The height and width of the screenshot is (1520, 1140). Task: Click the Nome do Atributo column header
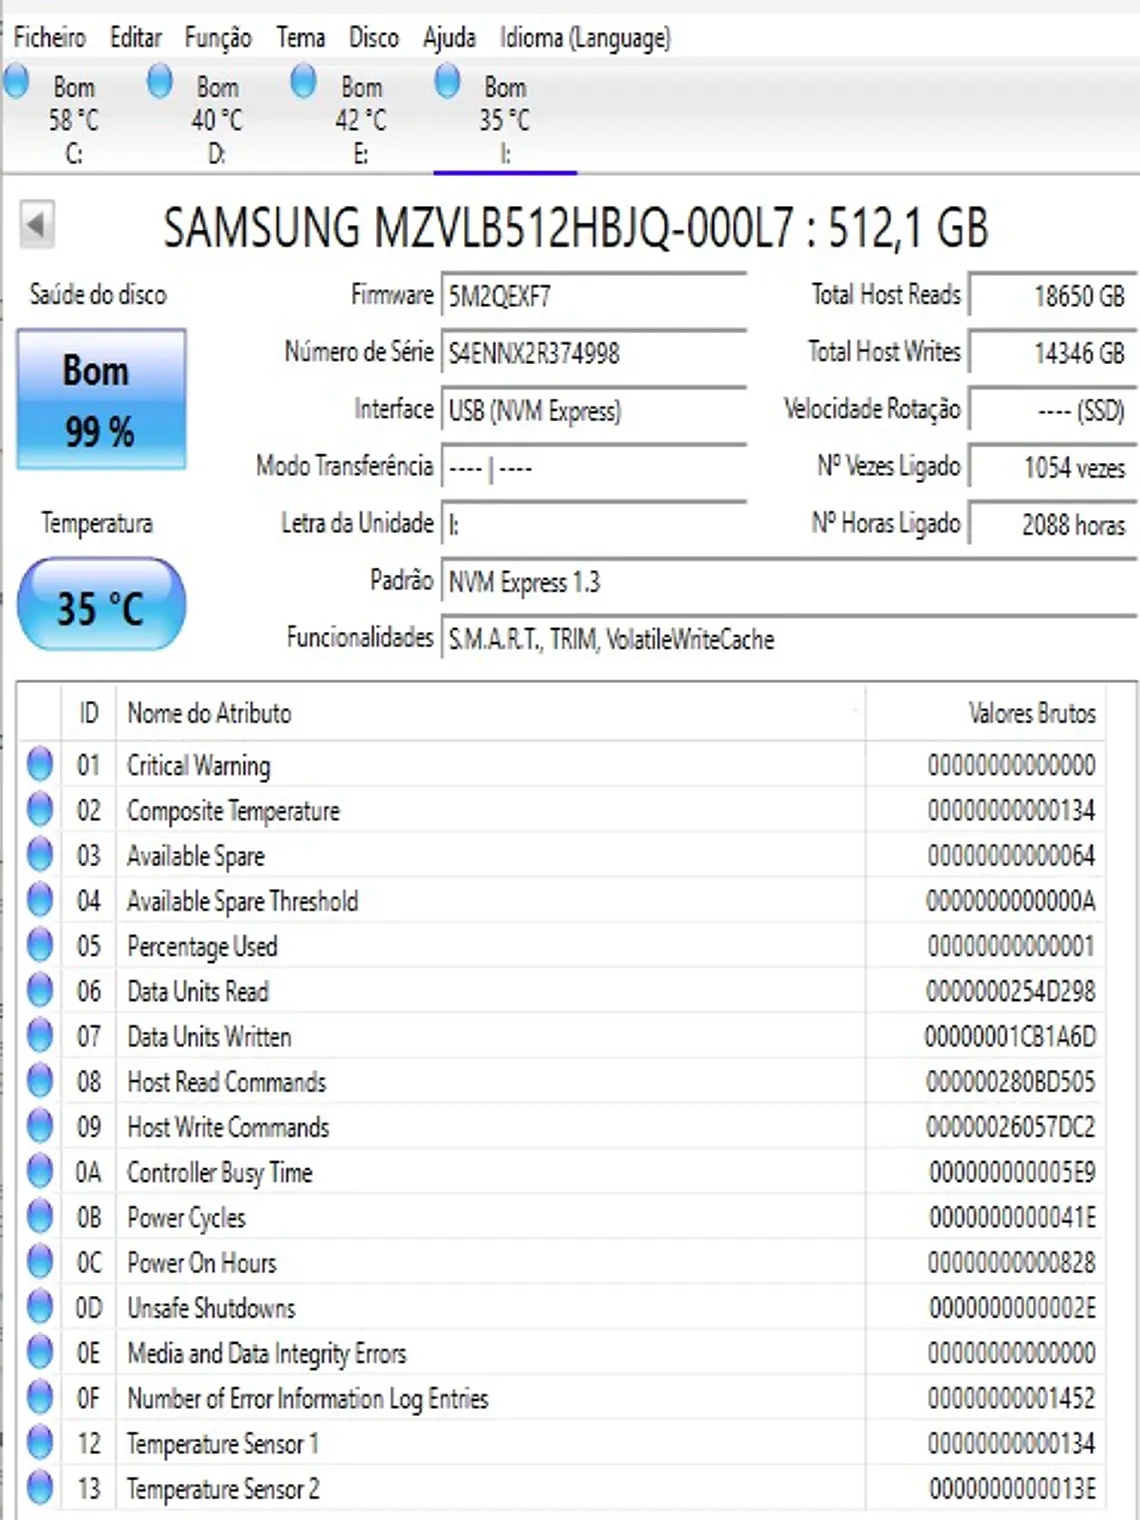pyautogui.click(x=490, y=713)
